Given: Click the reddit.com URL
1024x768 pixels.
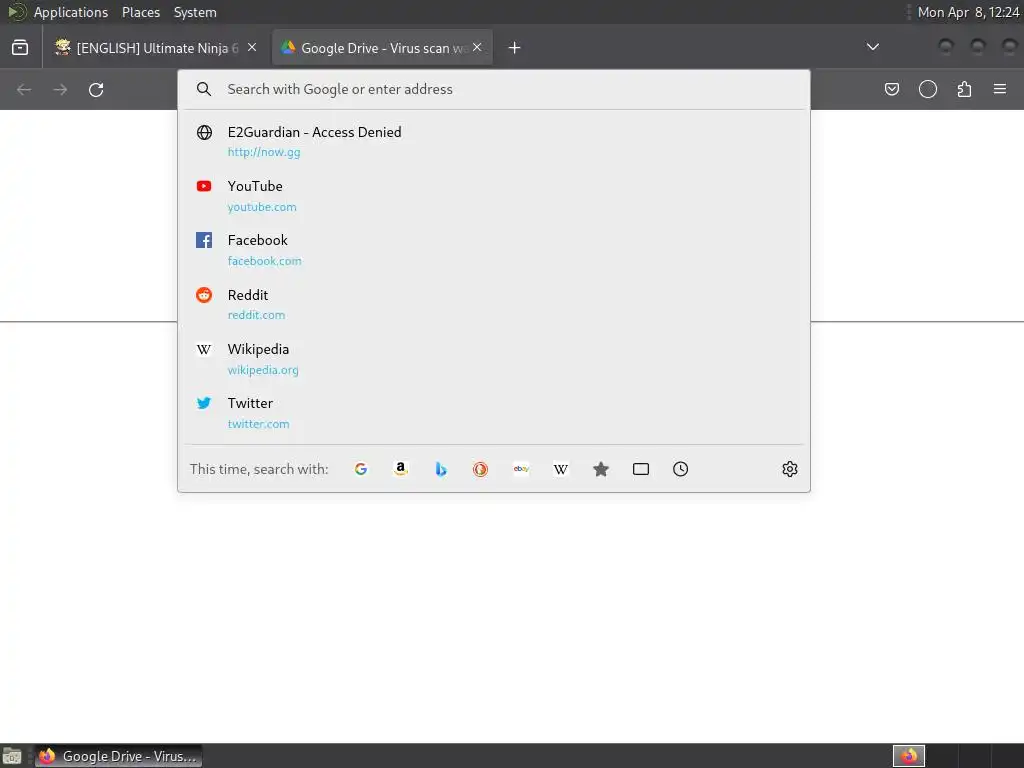Looking at the screenshot, I should click(256, 315).
